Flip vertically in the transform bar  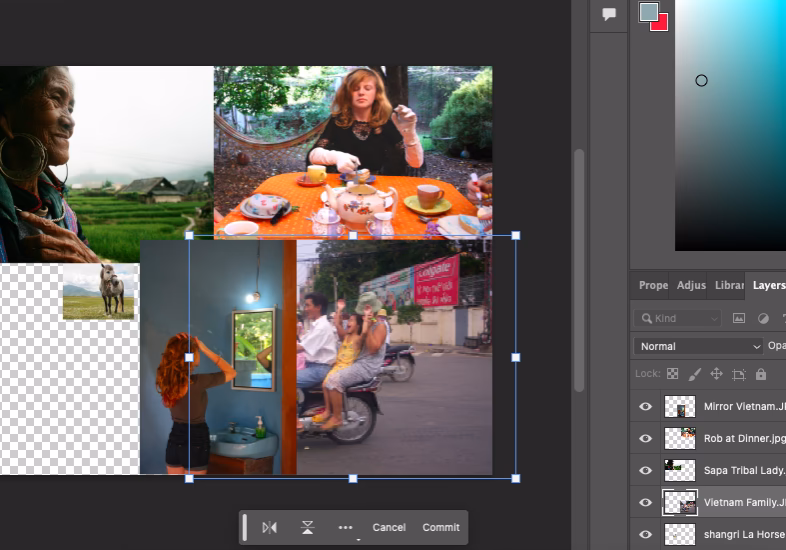point(307,527)
